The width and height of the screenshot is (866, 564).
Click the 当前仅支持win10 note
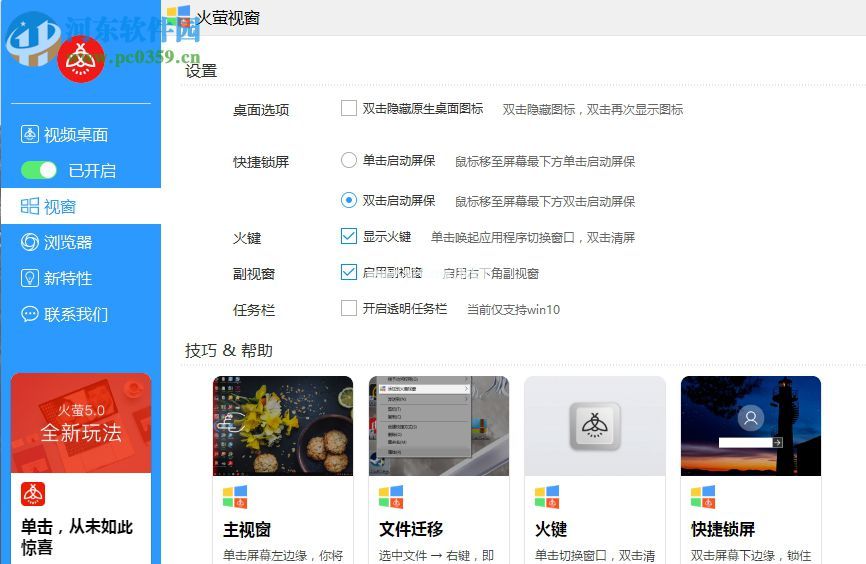click(x=513, y=309)
